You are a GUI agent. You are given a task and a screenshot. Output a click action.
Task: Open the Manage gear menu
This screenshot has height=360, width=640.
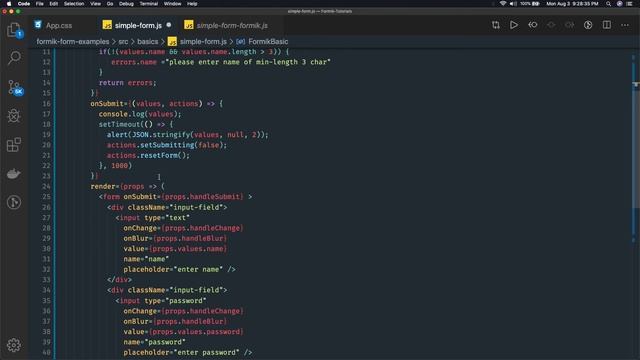(14, 345)
